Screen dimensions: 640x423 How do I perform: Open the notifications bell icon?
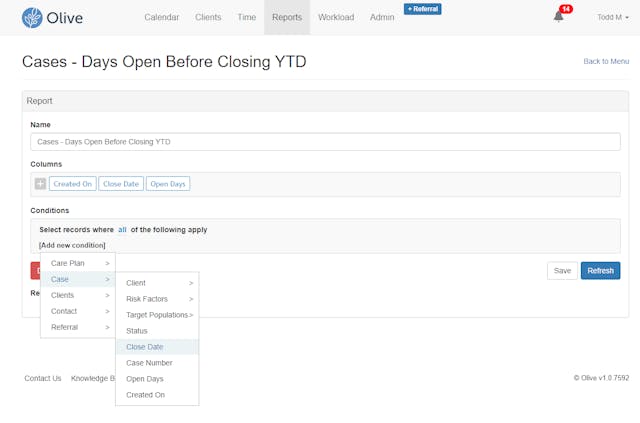tap(558, 17)
